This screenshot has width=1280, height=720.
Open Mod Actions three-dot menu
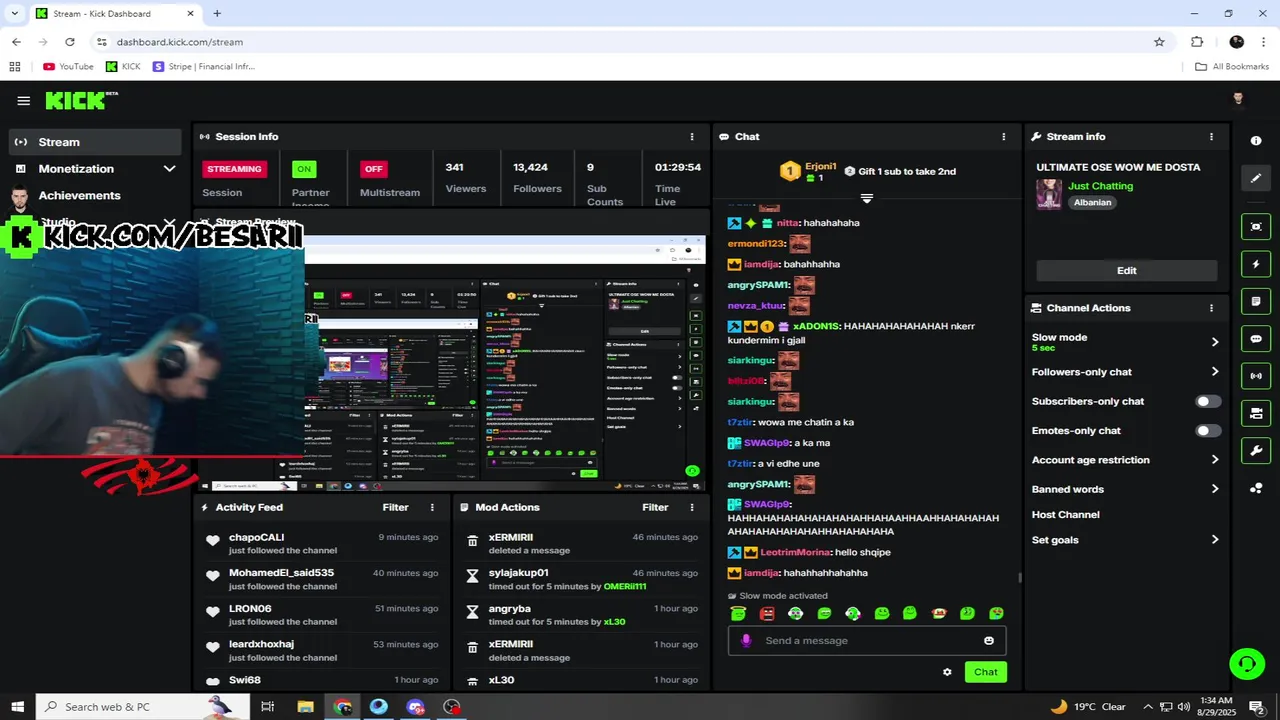point(692,508)
